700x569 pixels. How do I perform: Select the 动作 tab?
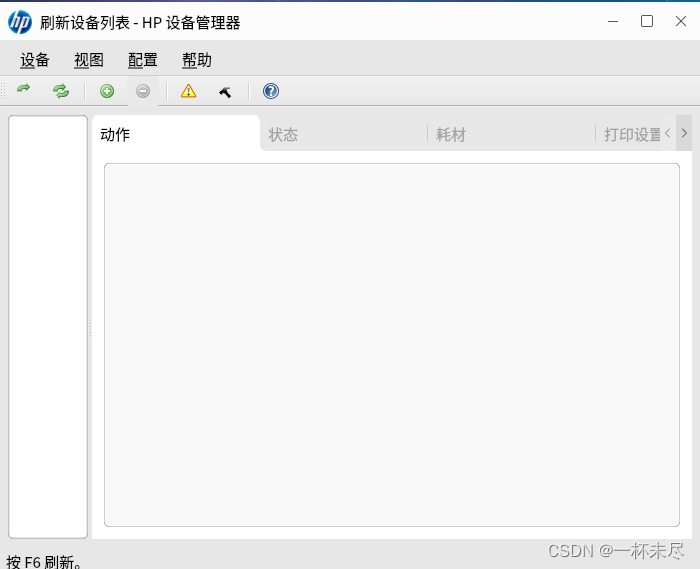coord(176,134)
